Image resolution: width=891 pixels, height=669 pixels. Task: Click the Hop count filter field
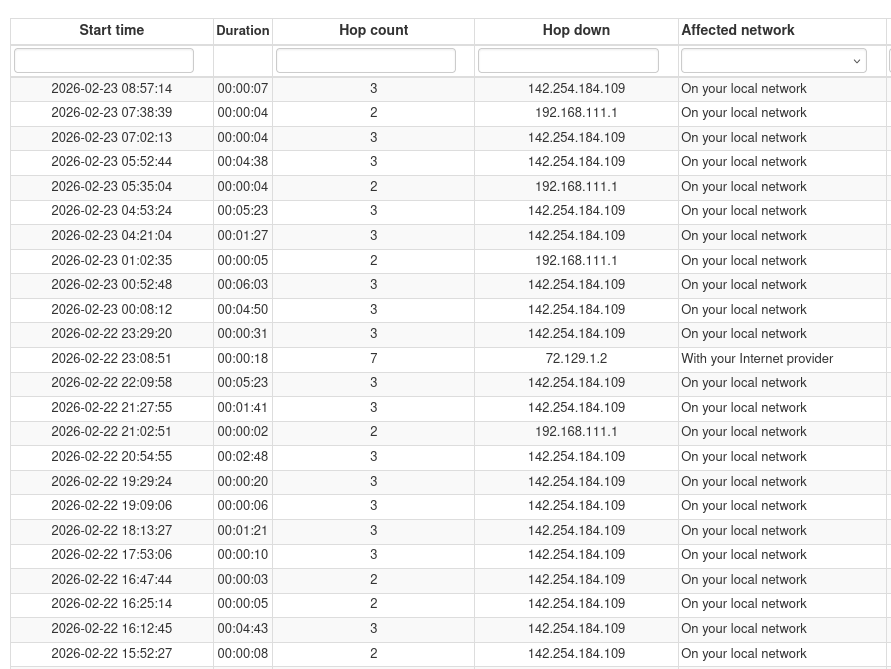coord(366,61)
